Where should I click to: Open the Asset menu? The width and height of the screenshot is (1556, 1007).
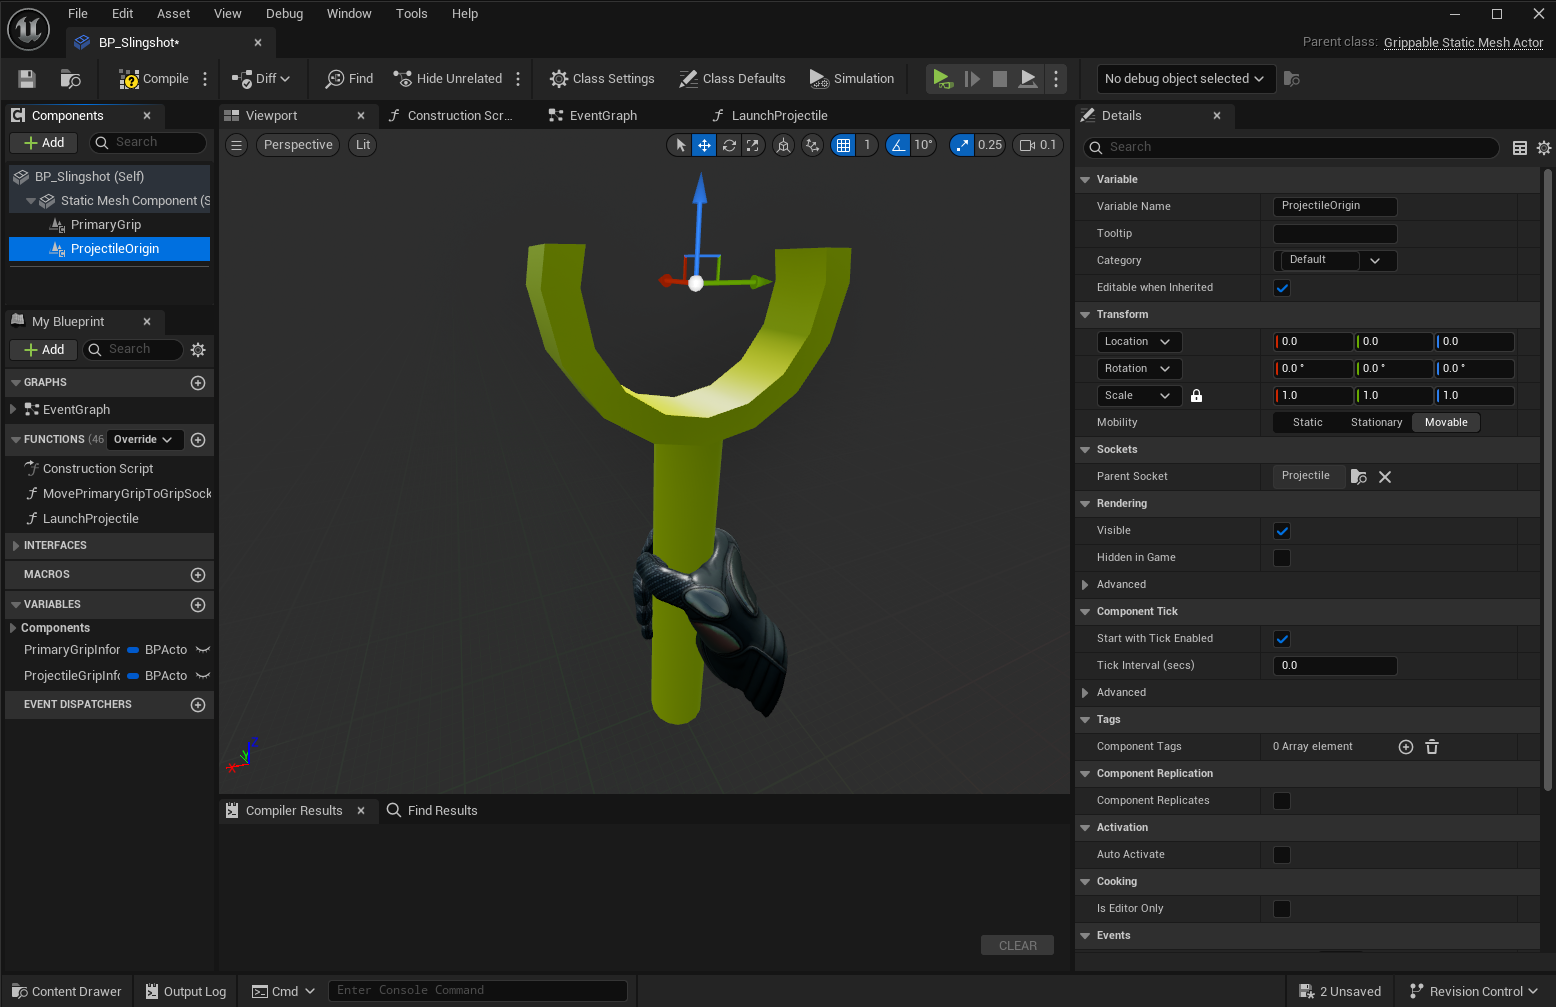click(173, 14)
